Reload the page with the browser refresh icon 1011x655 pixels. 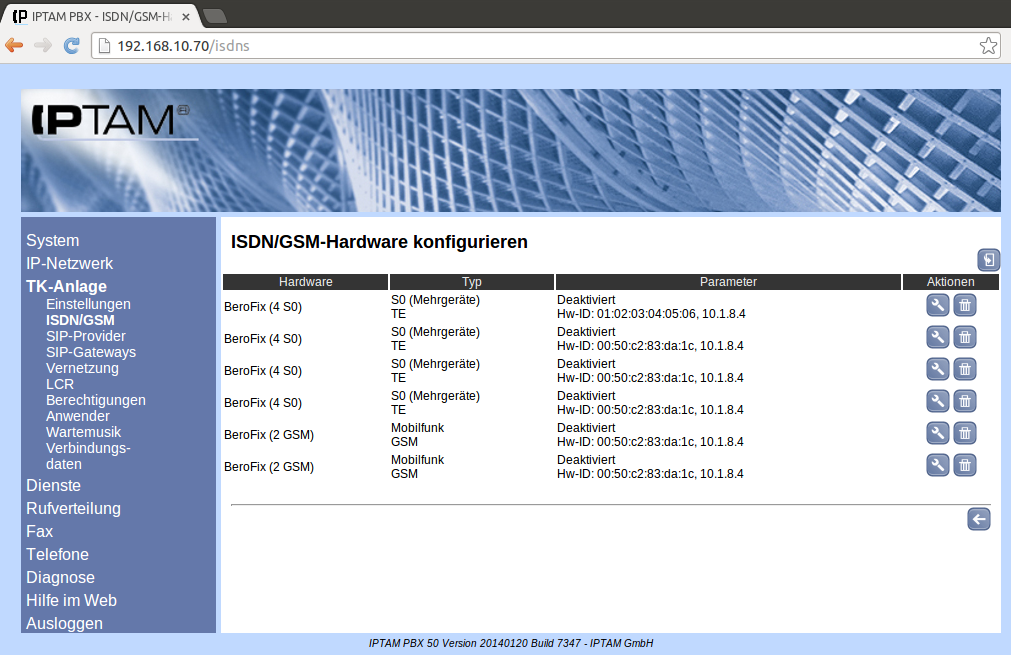71,45
